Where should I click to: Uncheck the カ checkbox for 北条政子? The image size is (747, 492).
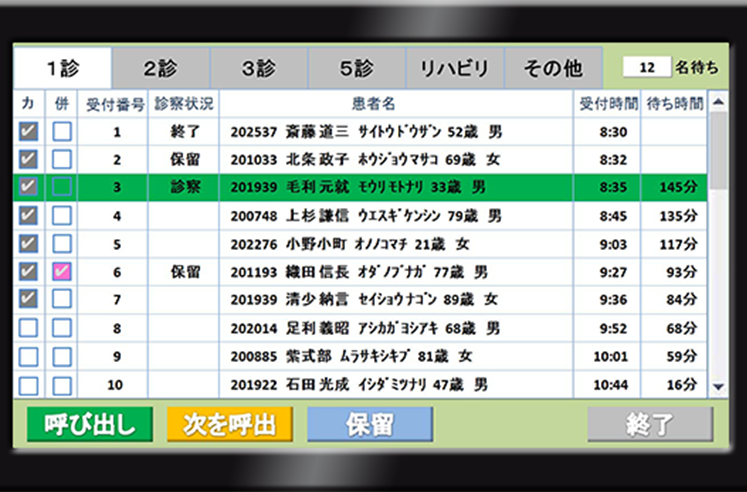[28, 160]
